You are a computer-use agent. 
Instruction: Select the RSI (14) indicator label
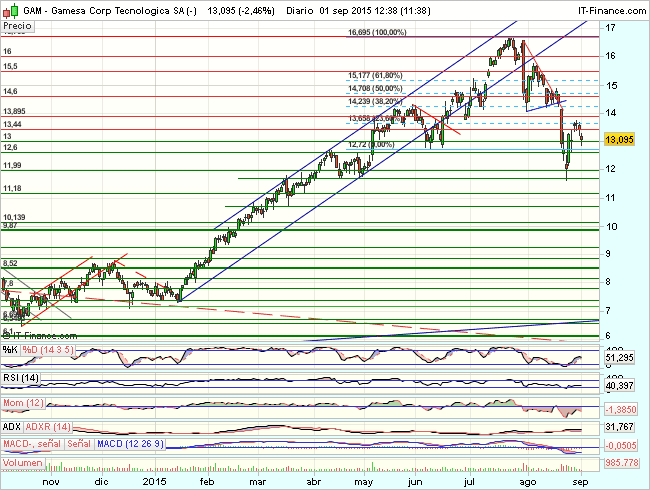[x=21, y=378]
